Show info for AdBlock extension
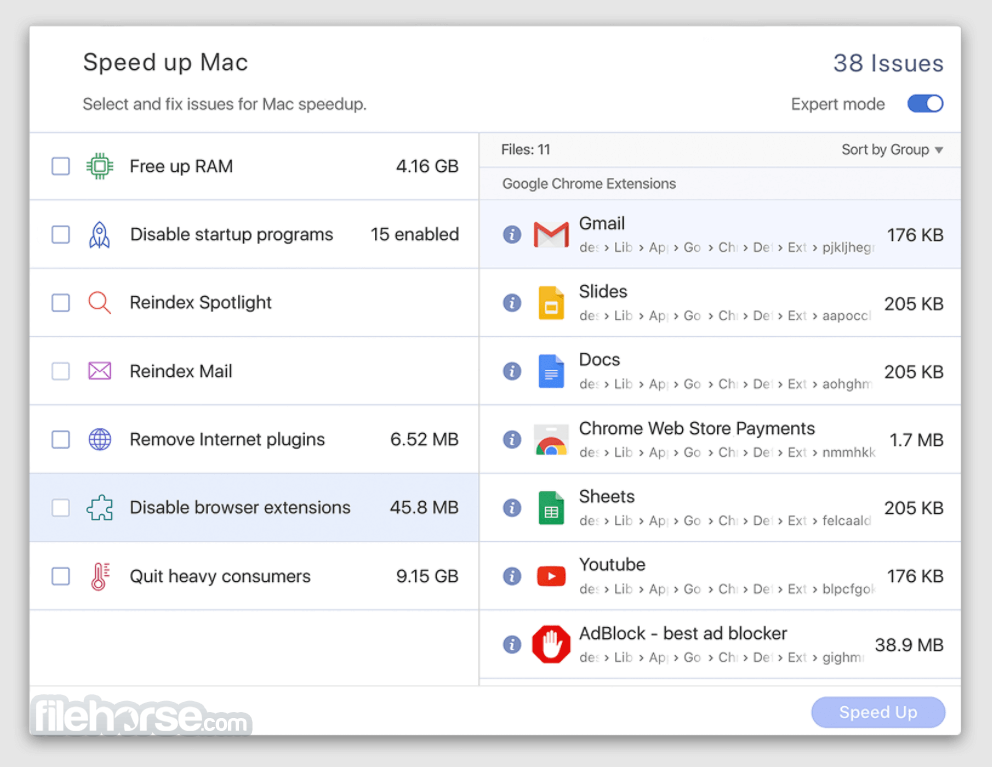The width and height of the screenshot is (992, 767). [512, 644]
